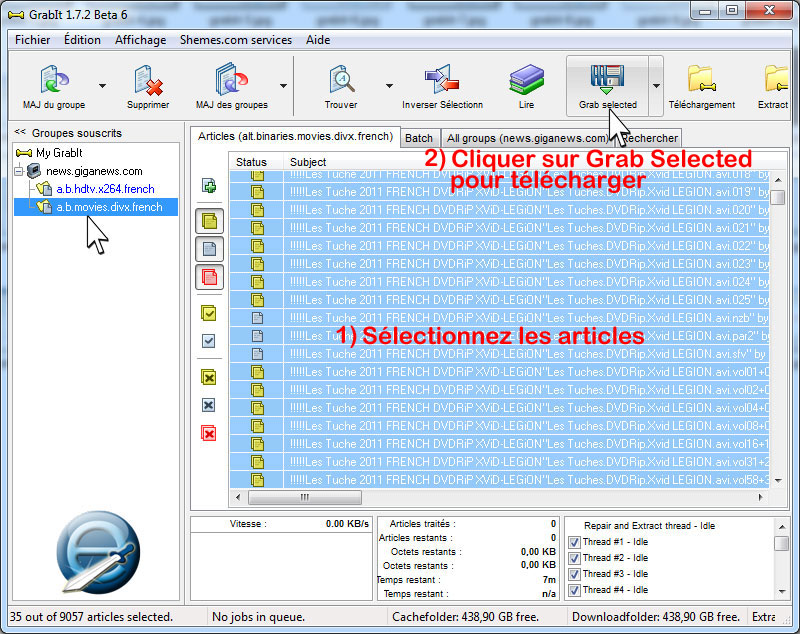Select article row ending avi.025
800x634 pixels.
click(x=499, y=300)
